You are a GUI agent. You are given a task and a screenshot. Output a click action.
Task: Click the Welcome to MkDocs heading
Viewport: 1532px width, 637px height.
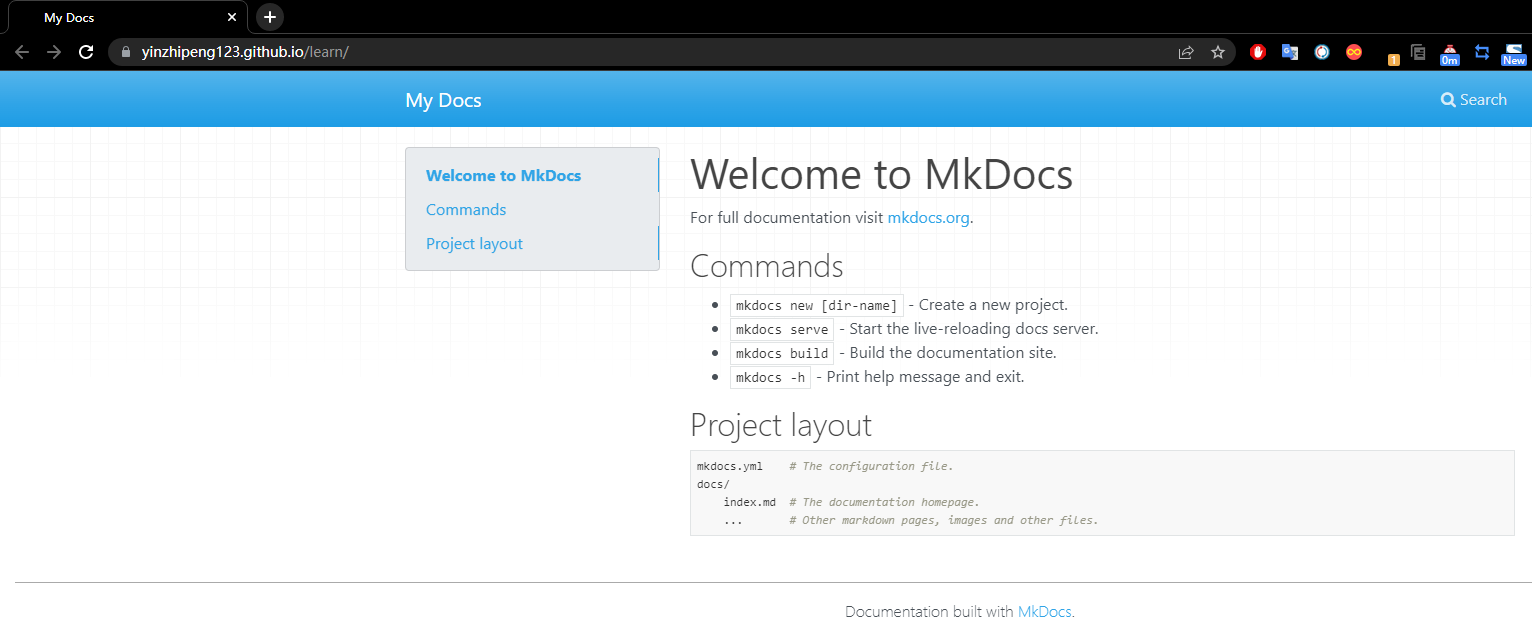(x=881, y=175)
